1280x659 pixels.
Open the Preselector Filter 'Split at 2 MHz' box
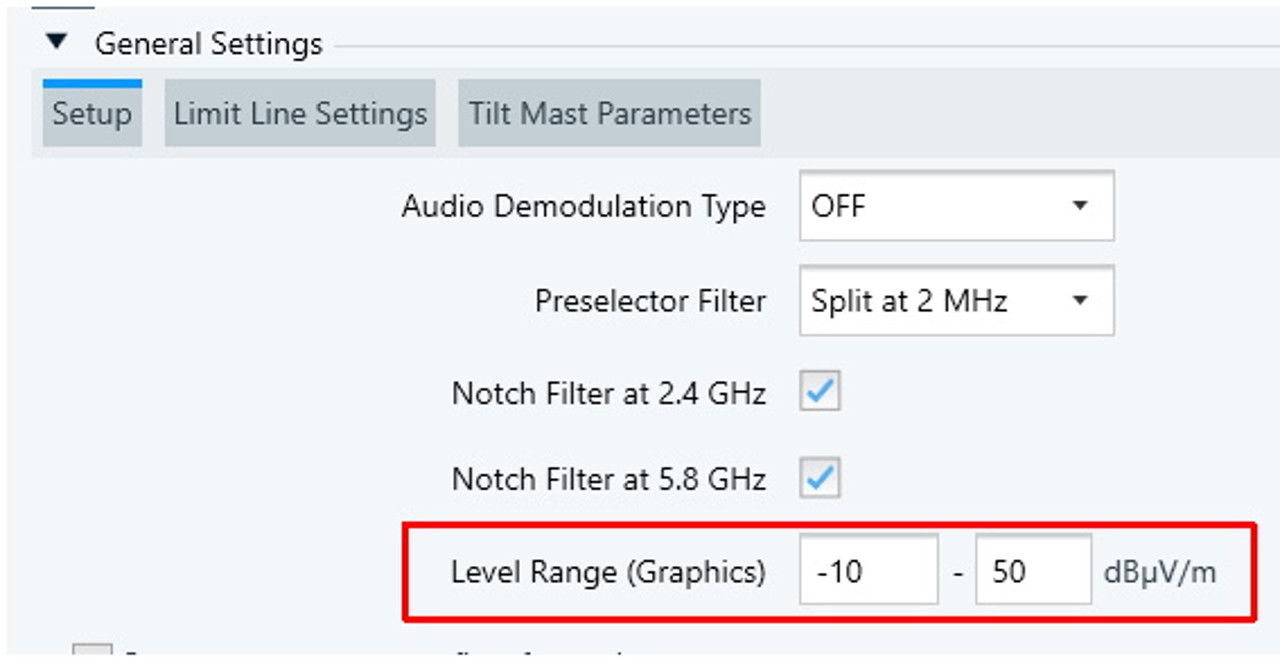pyautogui.click(x=930, y=300)
